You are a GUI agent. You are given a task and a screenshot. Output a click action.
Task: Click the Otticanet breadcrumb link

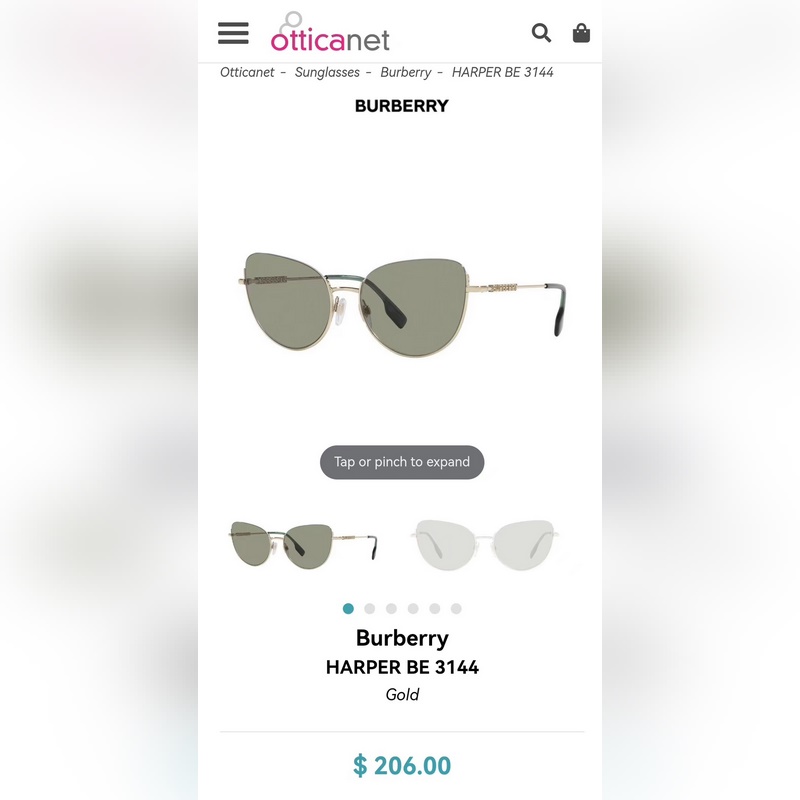tap(247, 72)
